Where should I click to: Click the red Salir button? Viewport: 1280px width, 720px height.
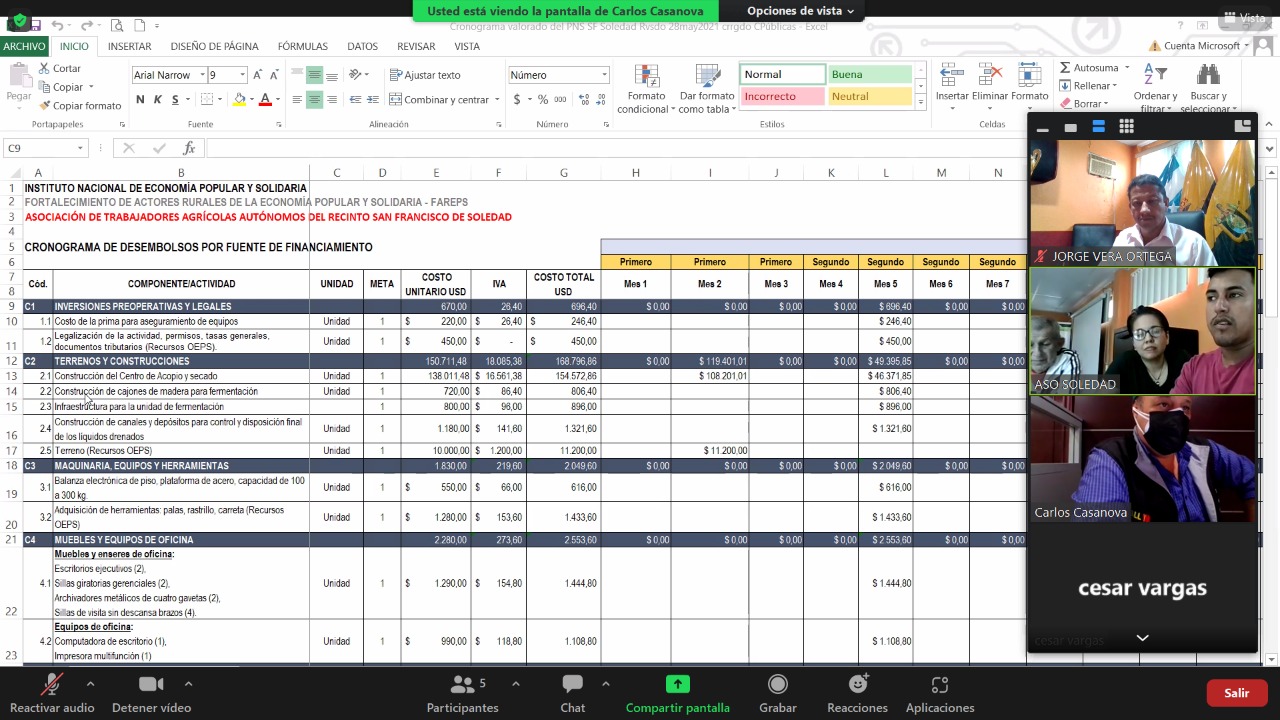click(1236, 693)
